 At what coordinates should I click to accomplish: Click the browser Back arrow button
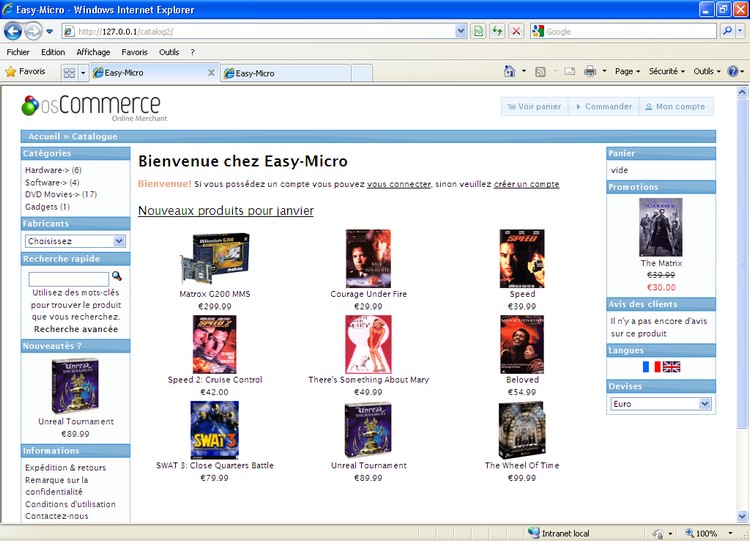coord(13,32)
